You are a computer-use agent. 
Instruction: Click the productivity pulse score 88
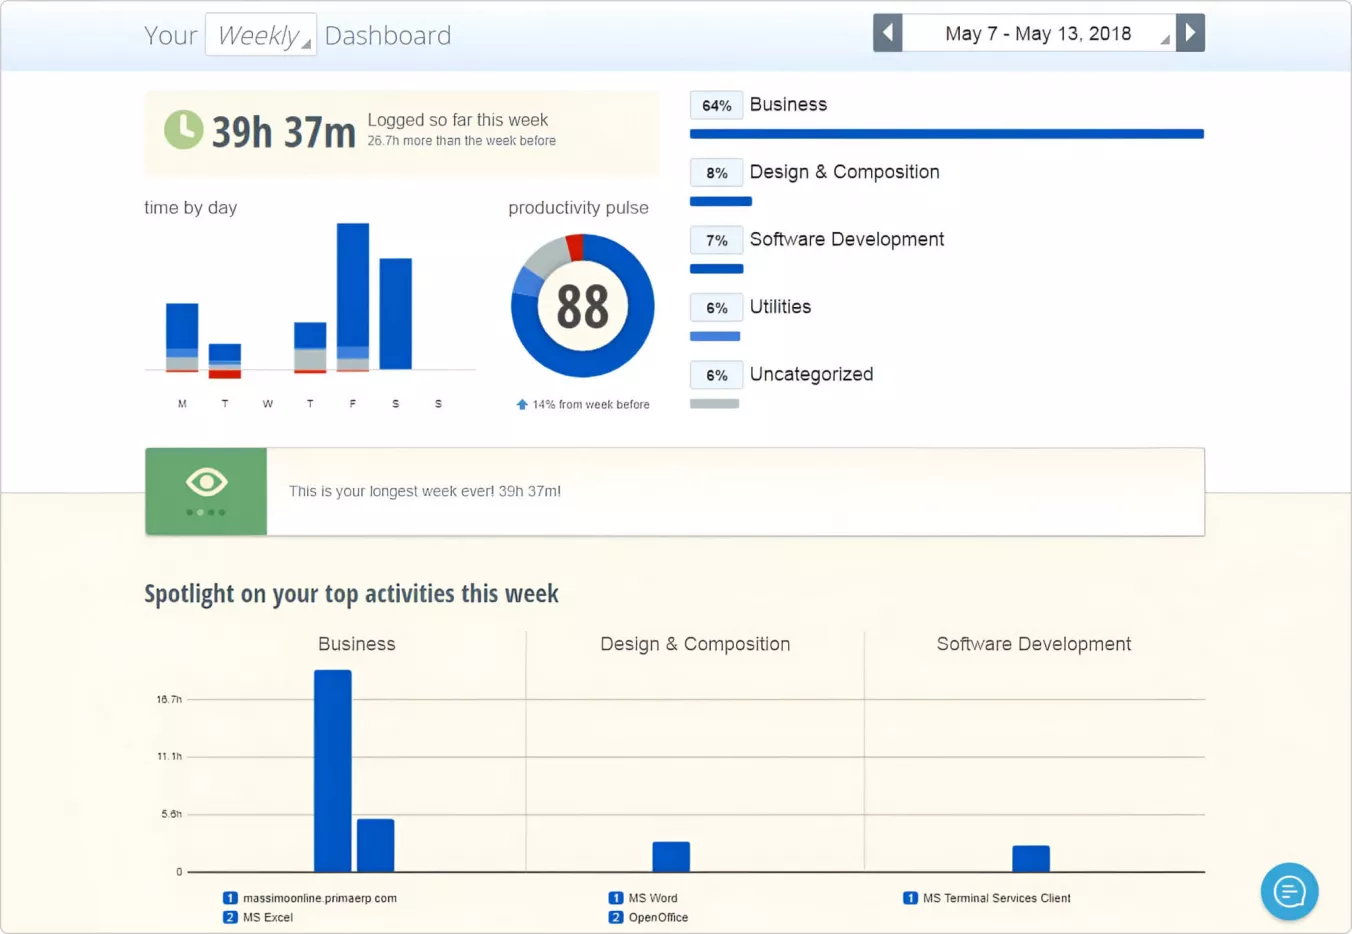(582, 306)
